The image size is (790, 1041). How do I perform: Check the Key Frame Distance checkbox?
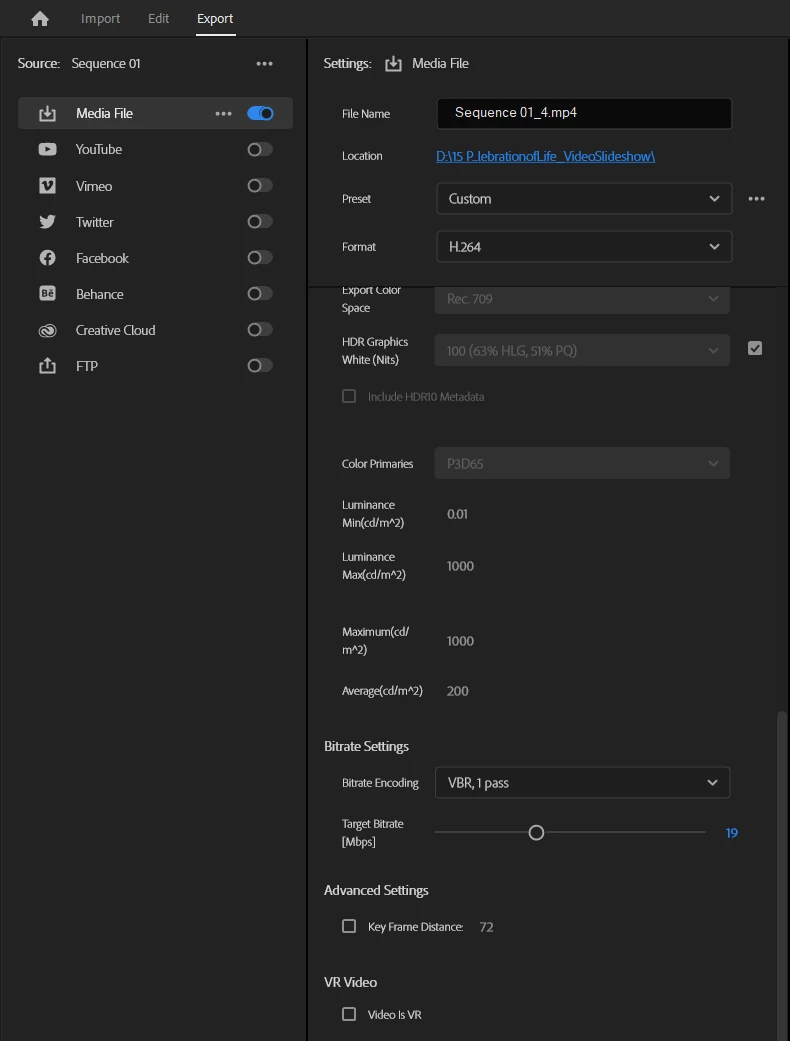[349, 926]
